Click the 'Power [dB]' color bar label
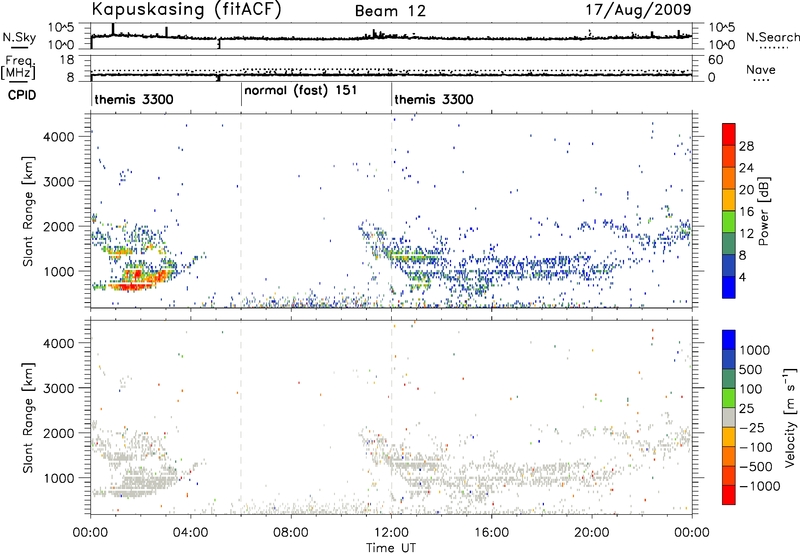800x554 pixels. point(764,211)
